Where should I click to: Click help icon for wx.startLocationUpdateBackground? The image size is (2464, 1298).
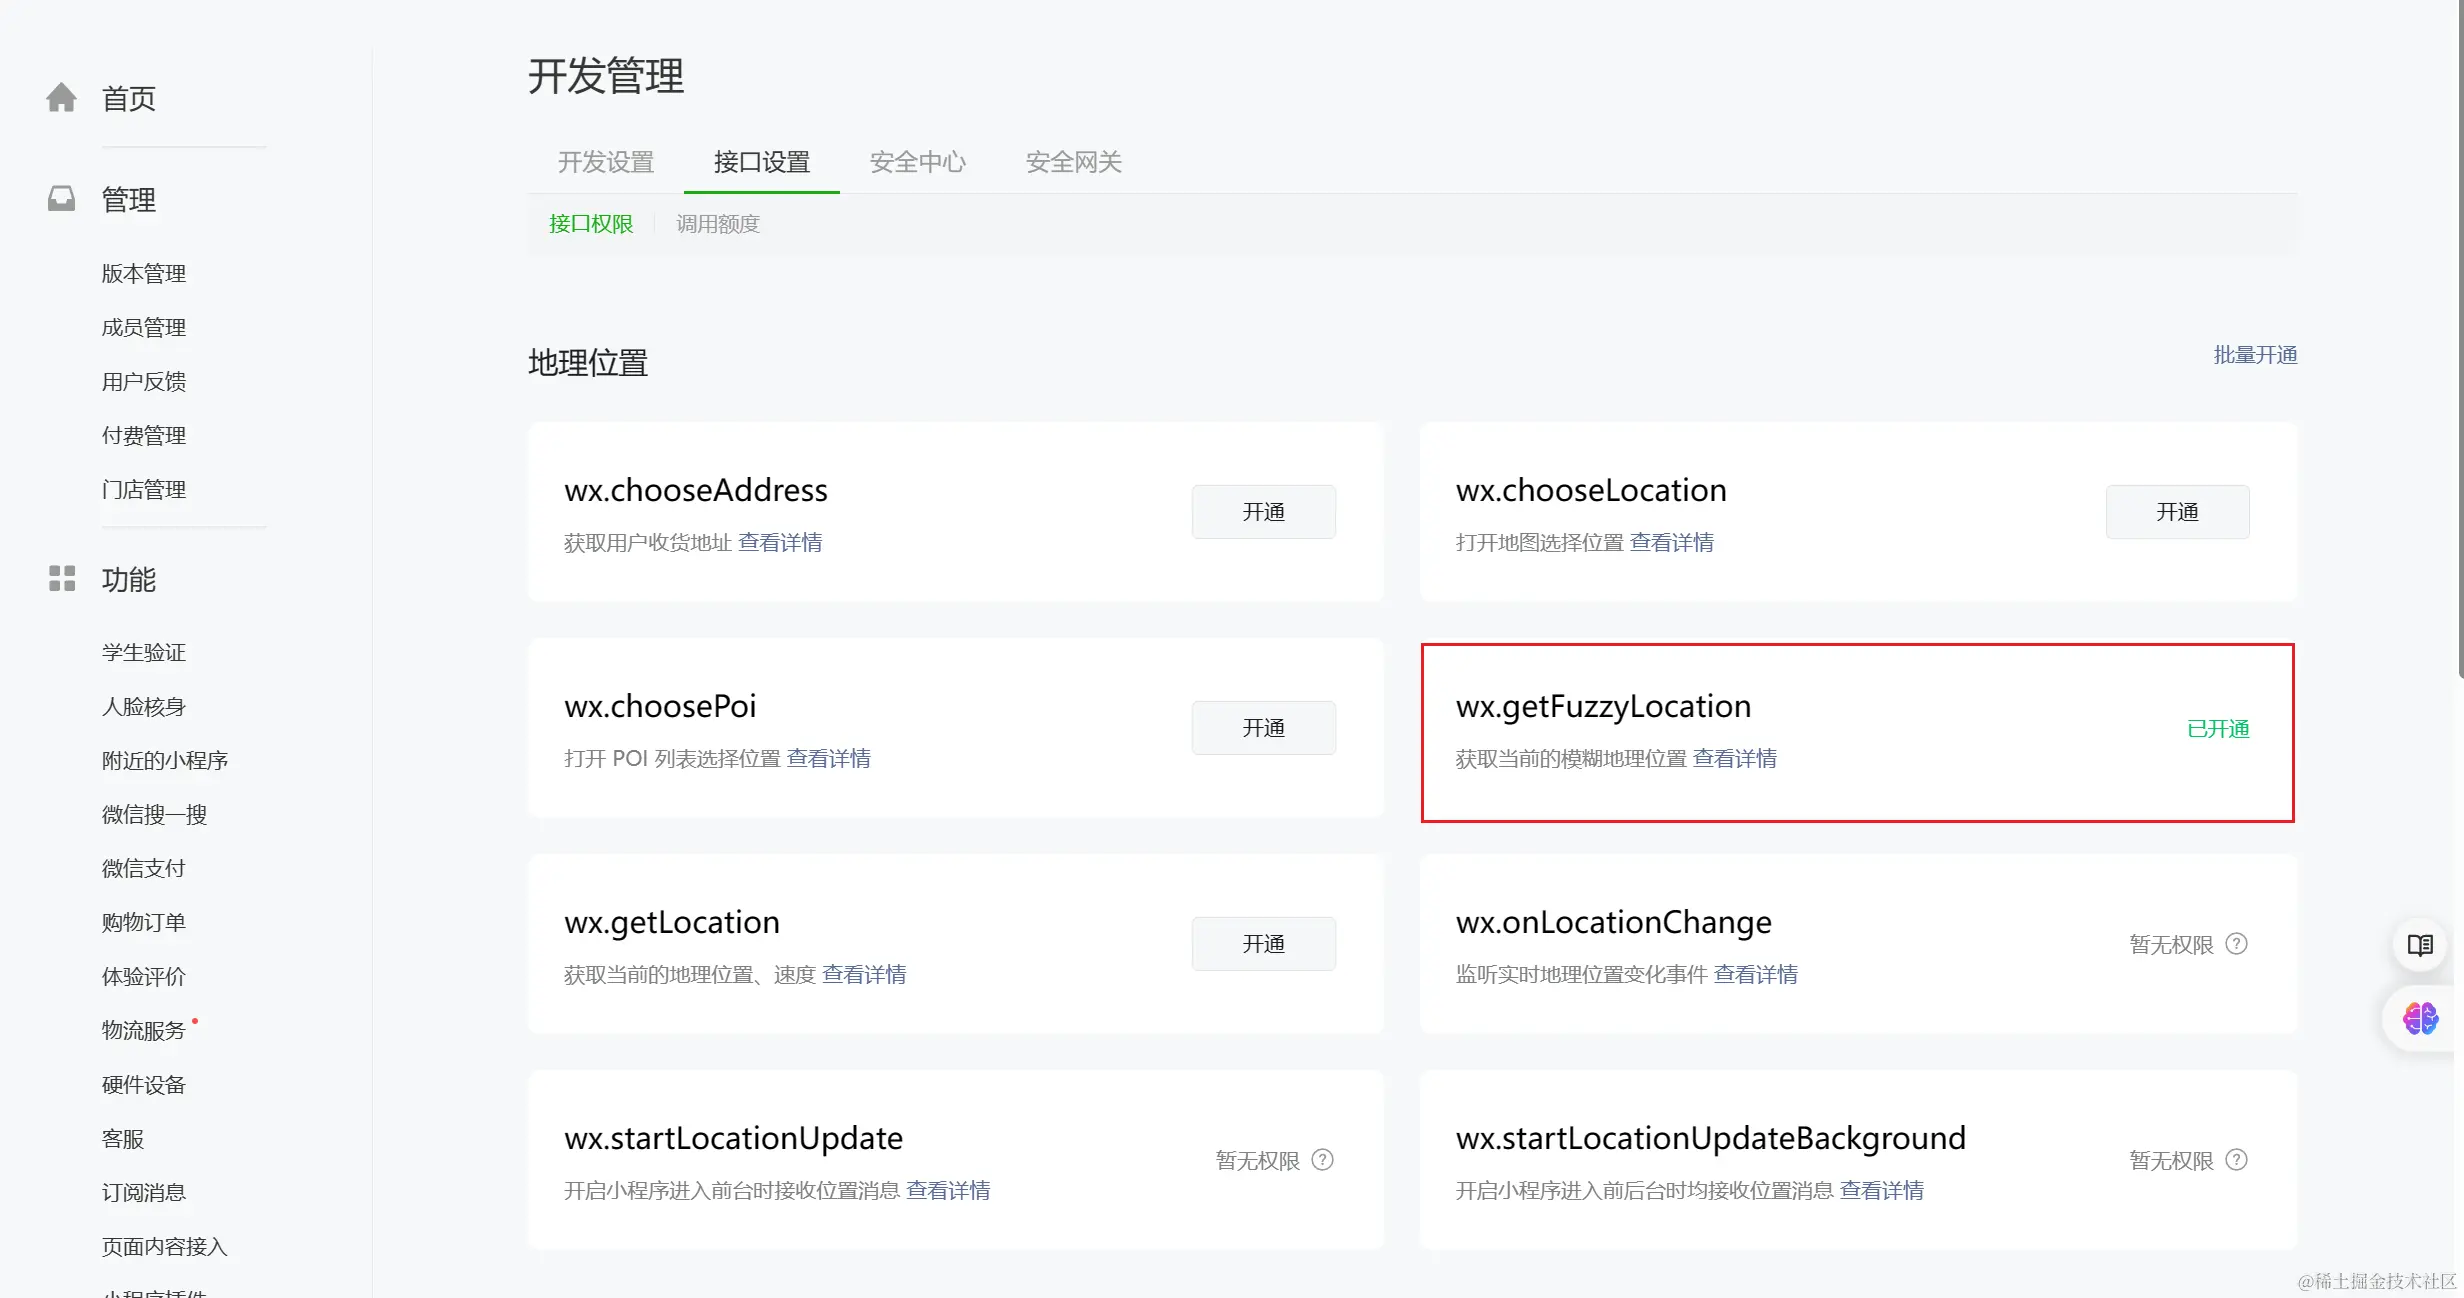click(2237, 1159)
